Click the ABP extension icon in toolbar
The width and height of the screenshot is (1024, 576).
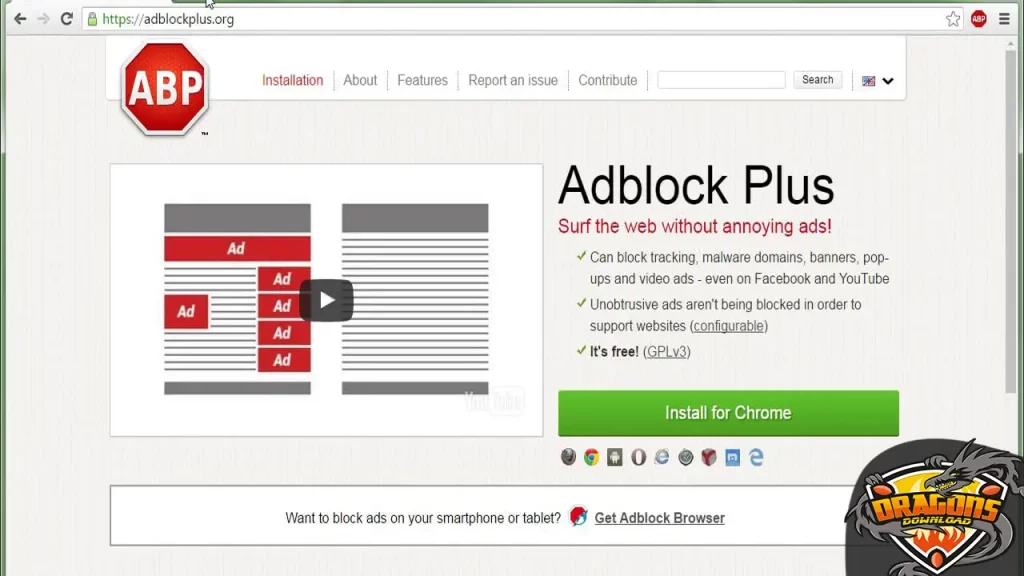point(978,18)
